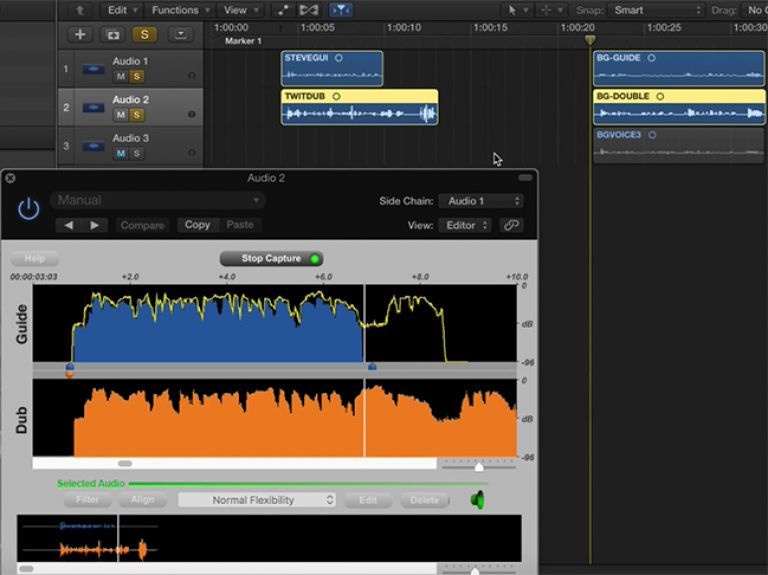Viewport: 768px width, 575px height.
Task: Click the waveform zoom slider under Dub
Action: pos(479,466)
